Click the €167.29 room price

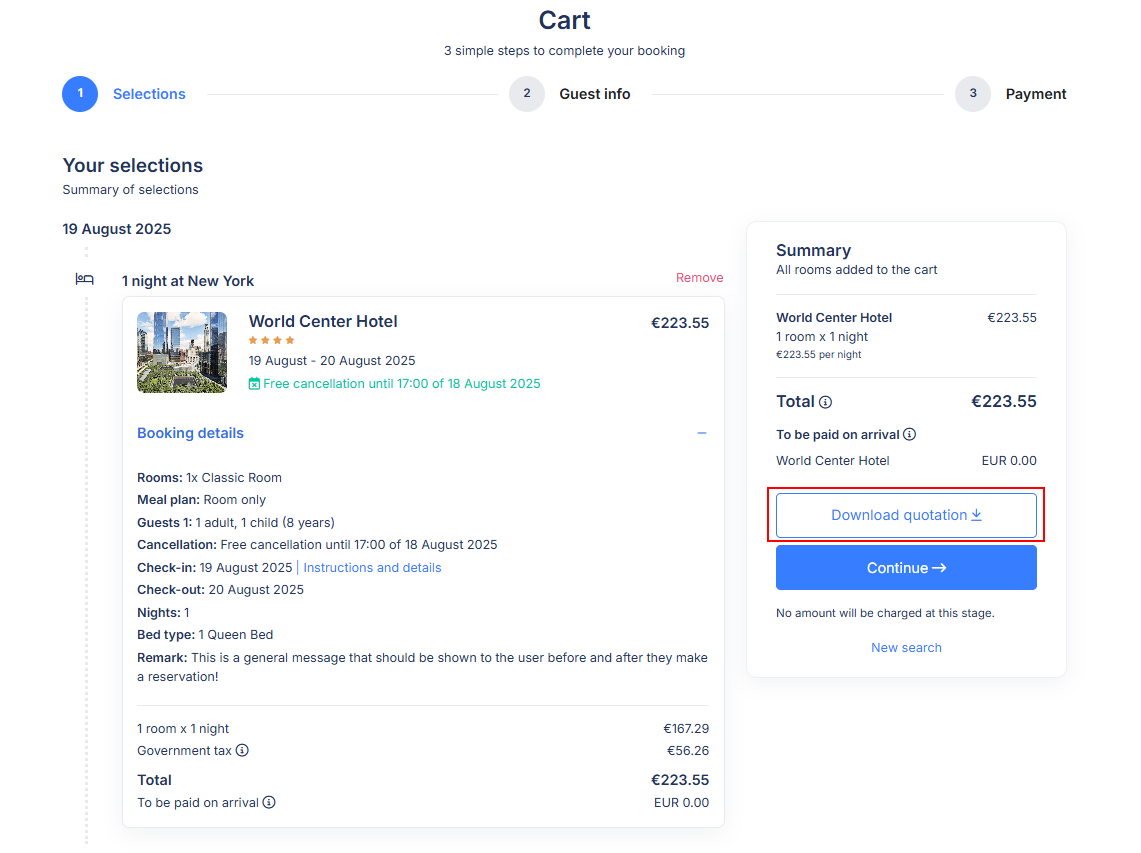(x=686, y=729)
